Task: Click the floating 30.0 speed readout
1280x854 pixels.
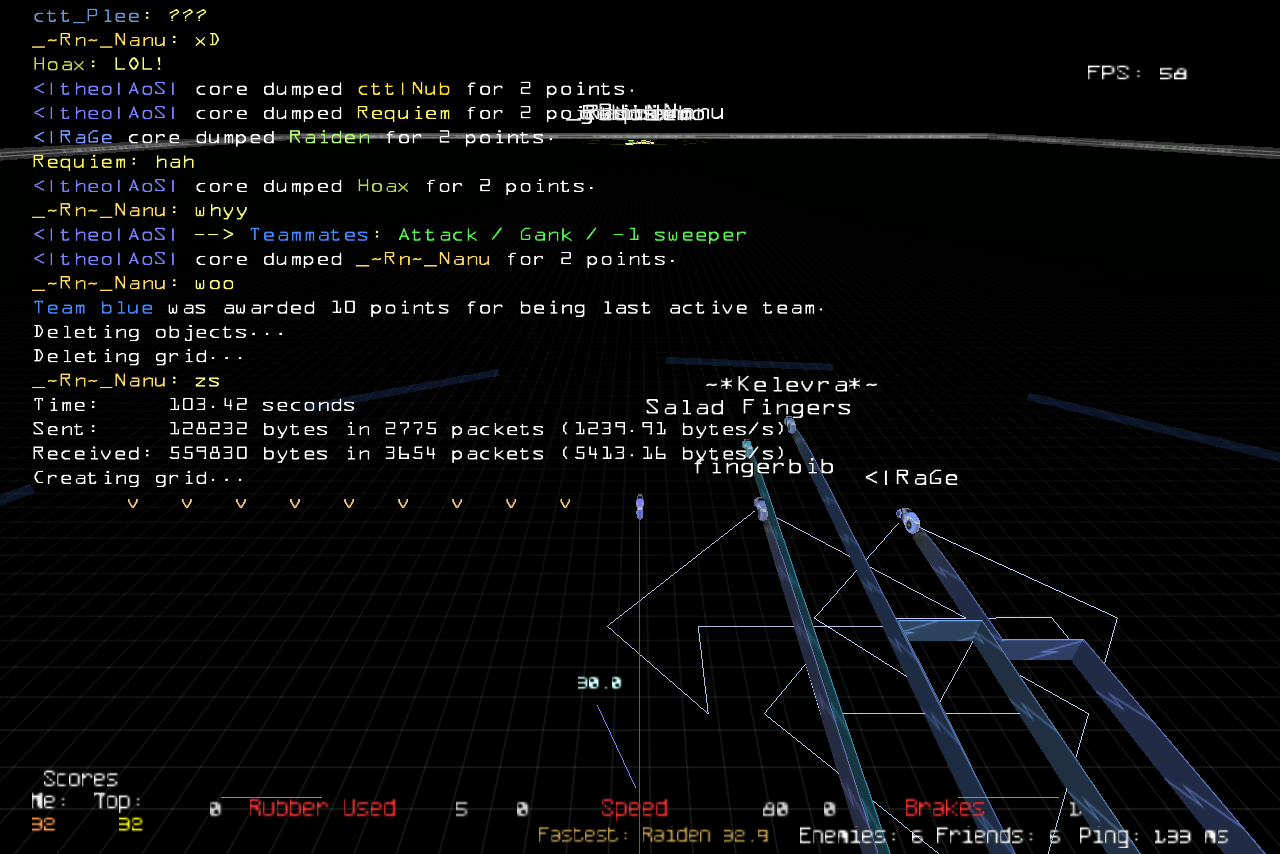Action: tap(599, 683)
